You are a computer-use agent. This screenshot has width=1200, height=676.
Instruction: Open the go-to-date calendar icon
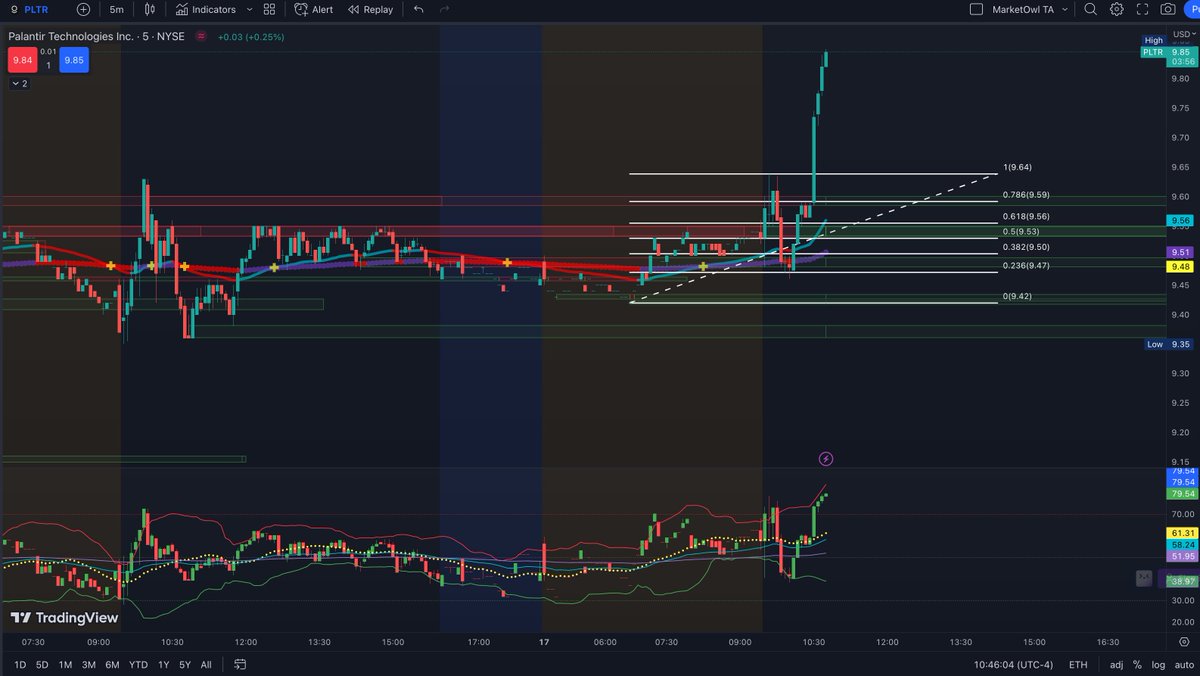240,665
